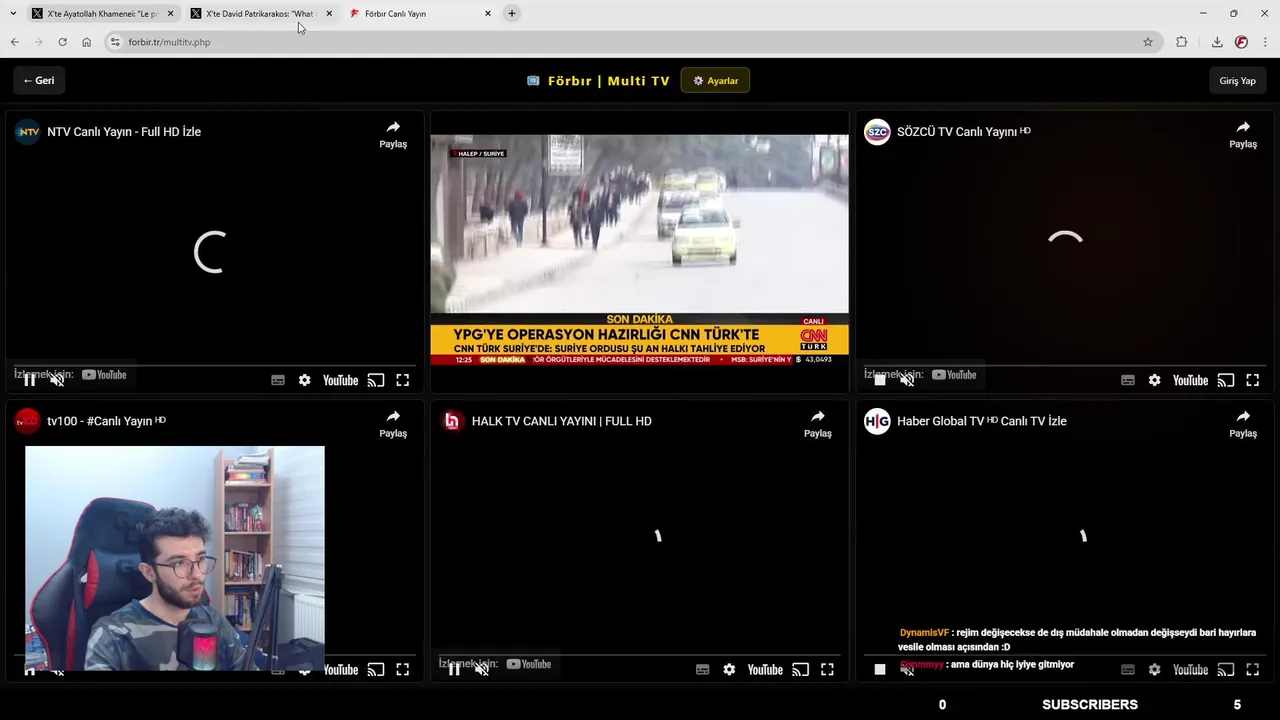
Task: Unmute the NTV player audio
Action: tap(57, 380)
